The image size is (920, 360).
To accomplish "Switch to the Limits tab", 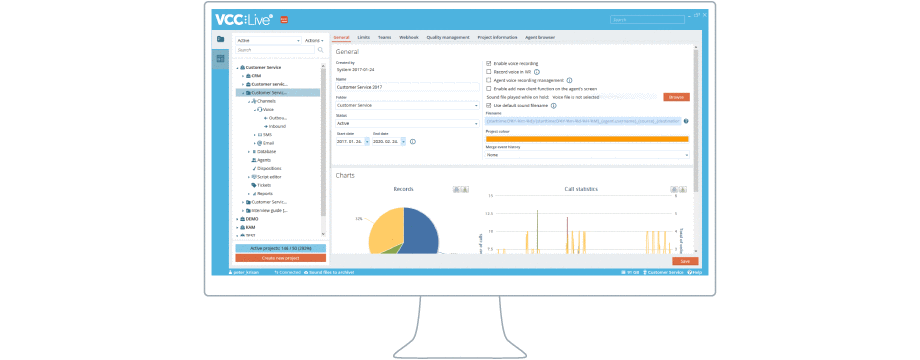I will [364, 37].
